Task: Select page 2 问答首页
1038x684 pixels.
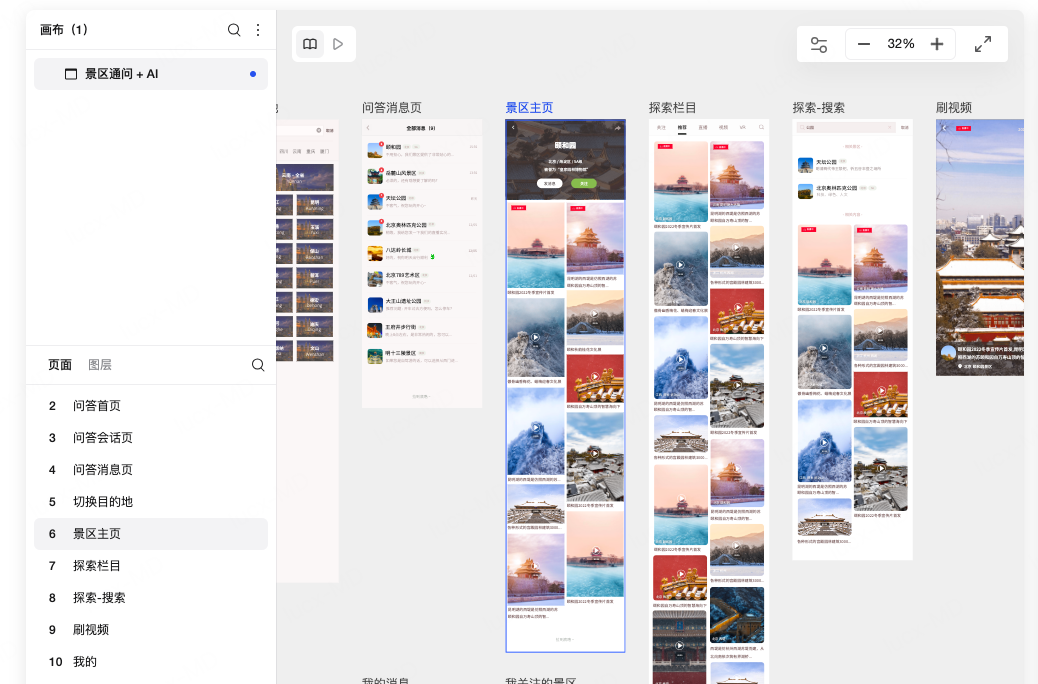Action: [151, 406]
